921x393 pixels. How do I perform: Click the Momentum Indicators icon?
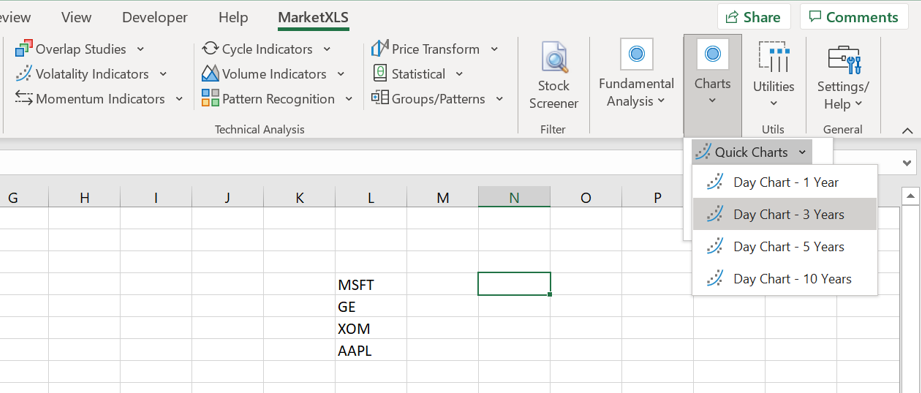click(23, 98)
